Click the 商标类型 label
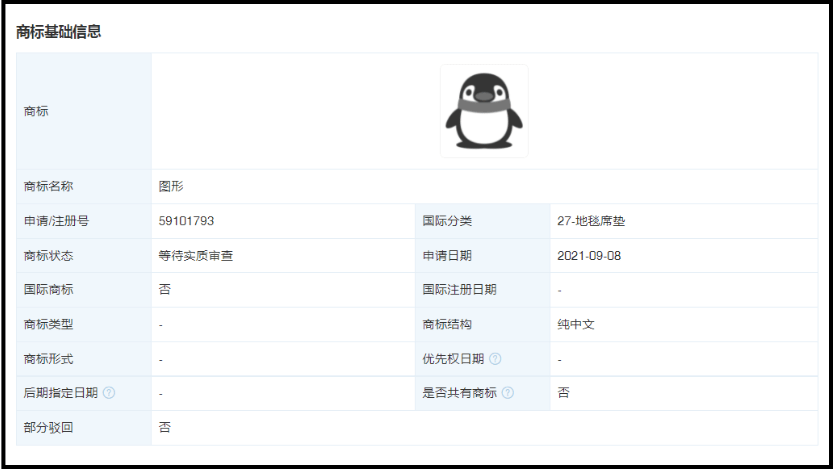Screen dimensions: 833x470 point(49,325)
